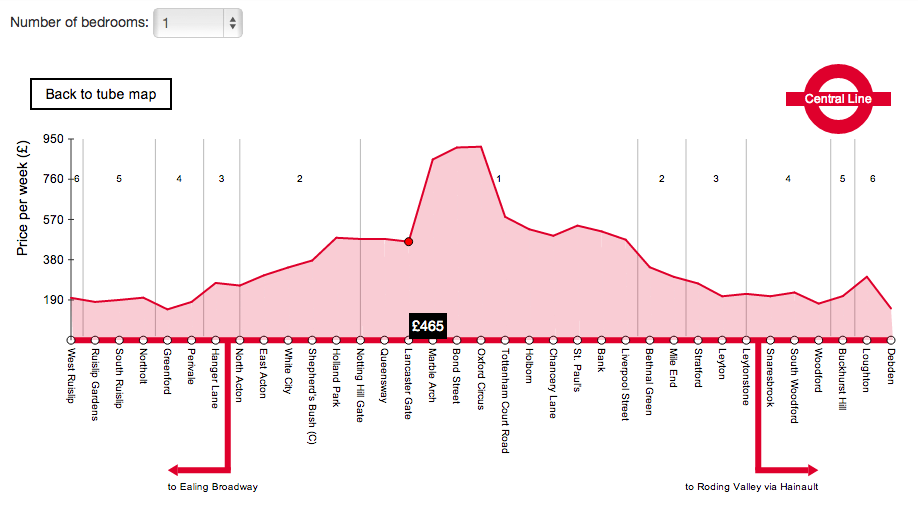Click the Back to tube map button

pos(101,94)
